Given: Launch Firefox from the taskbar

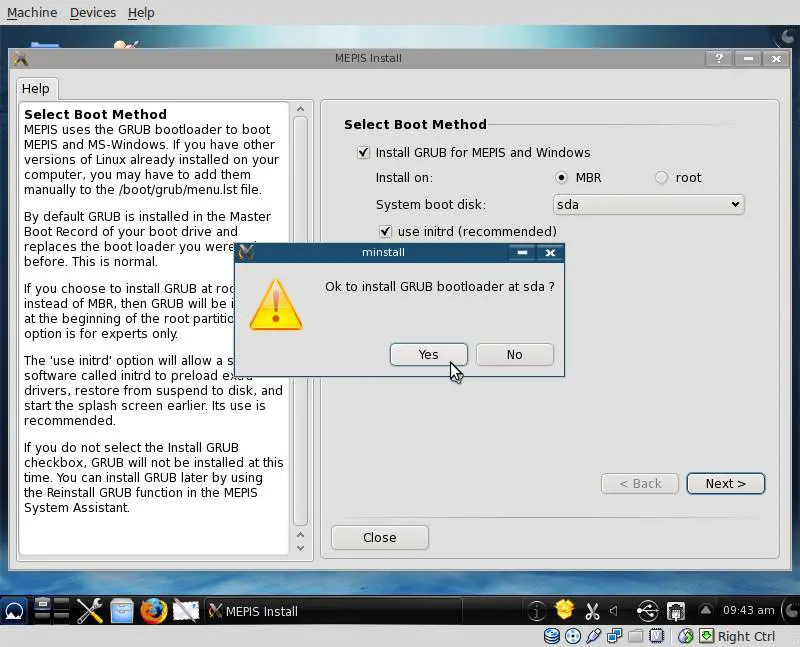Looking at the screenshot, I should 154,610.
